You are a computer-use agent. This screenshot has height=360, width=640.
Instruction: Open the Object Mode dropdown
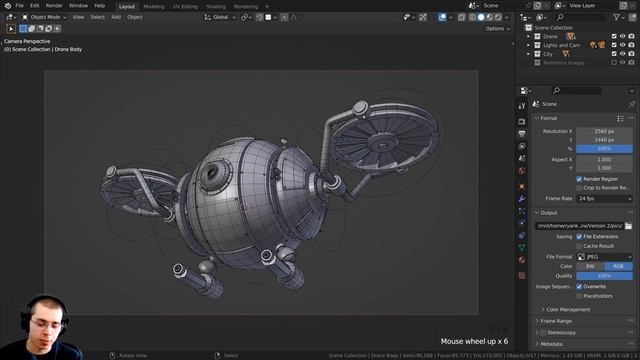(44, 17)
